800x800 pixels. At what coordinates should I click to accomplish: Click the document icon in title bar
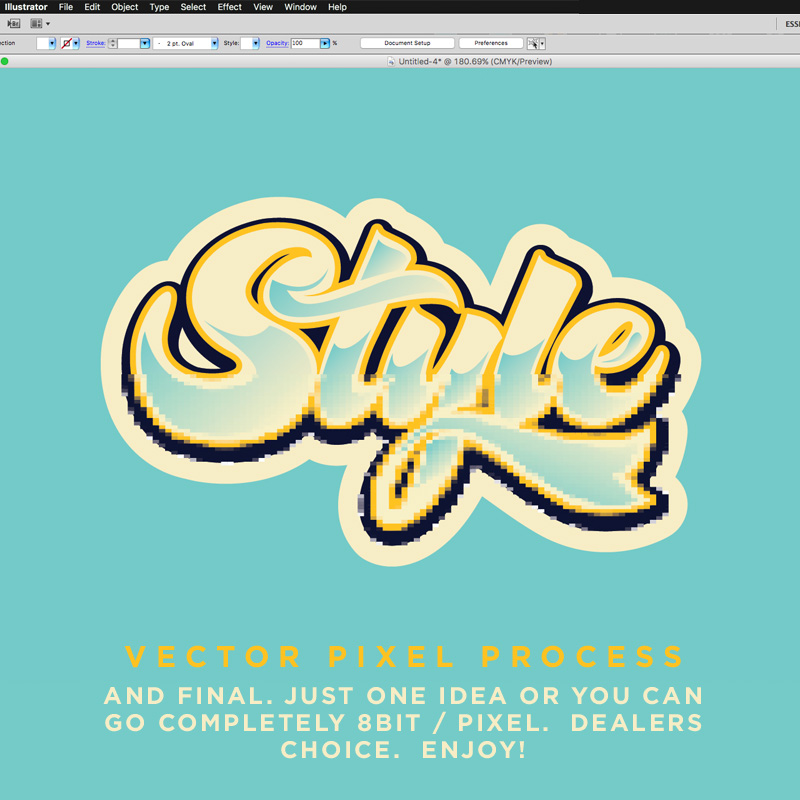pyautogui.click(x=391, y=62)
